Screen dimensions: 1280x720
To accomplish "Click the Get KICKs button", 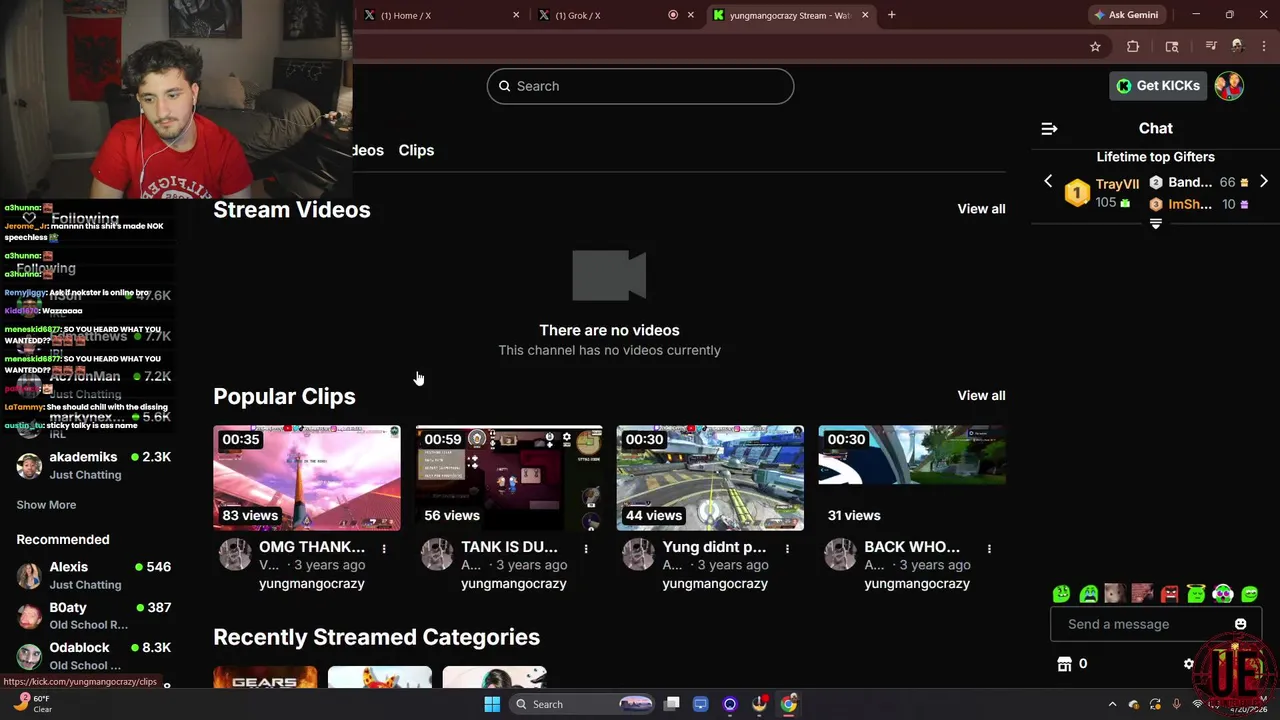I will click(1159, 86).
